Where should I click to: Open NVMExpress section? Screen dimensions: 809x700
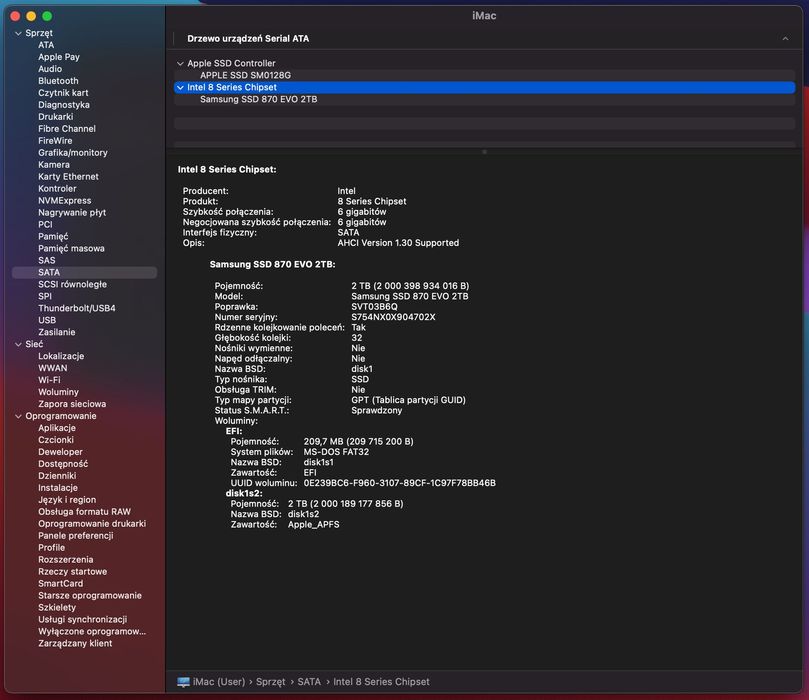point(64,201)
